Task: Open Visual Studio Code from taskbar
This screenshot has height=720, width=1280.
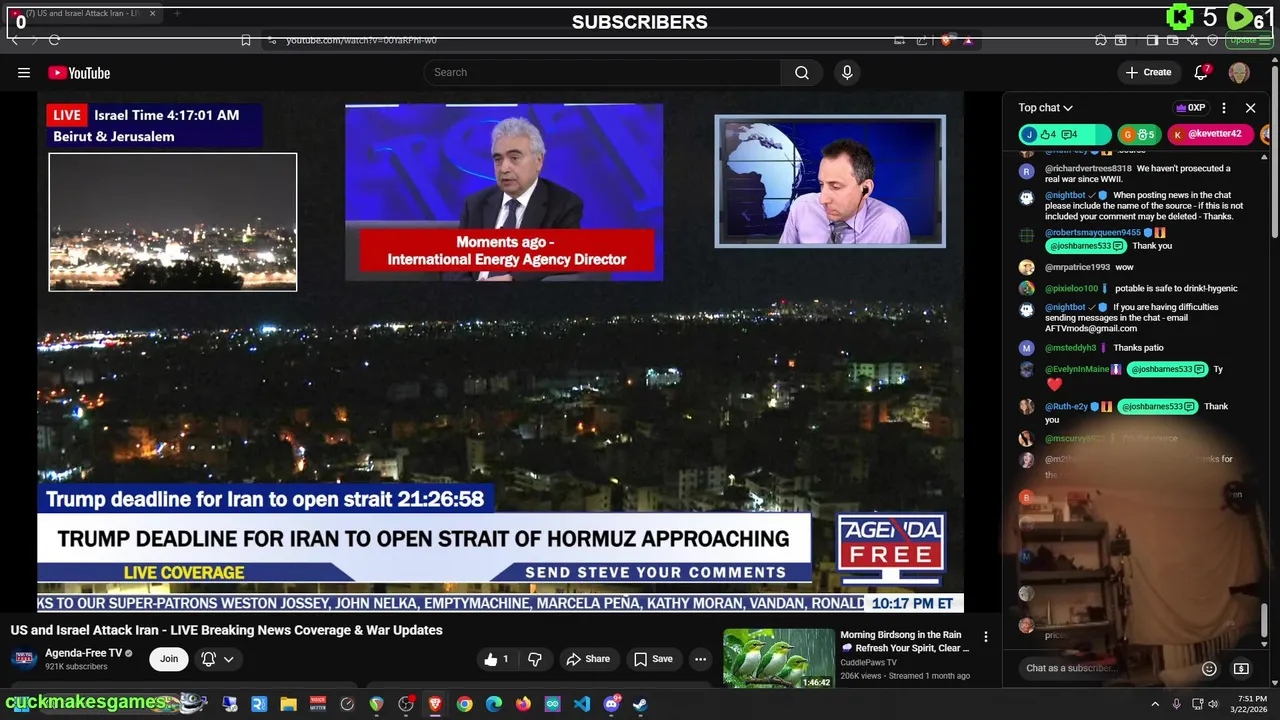Action: pyautogui.click(x=582, y=704)
